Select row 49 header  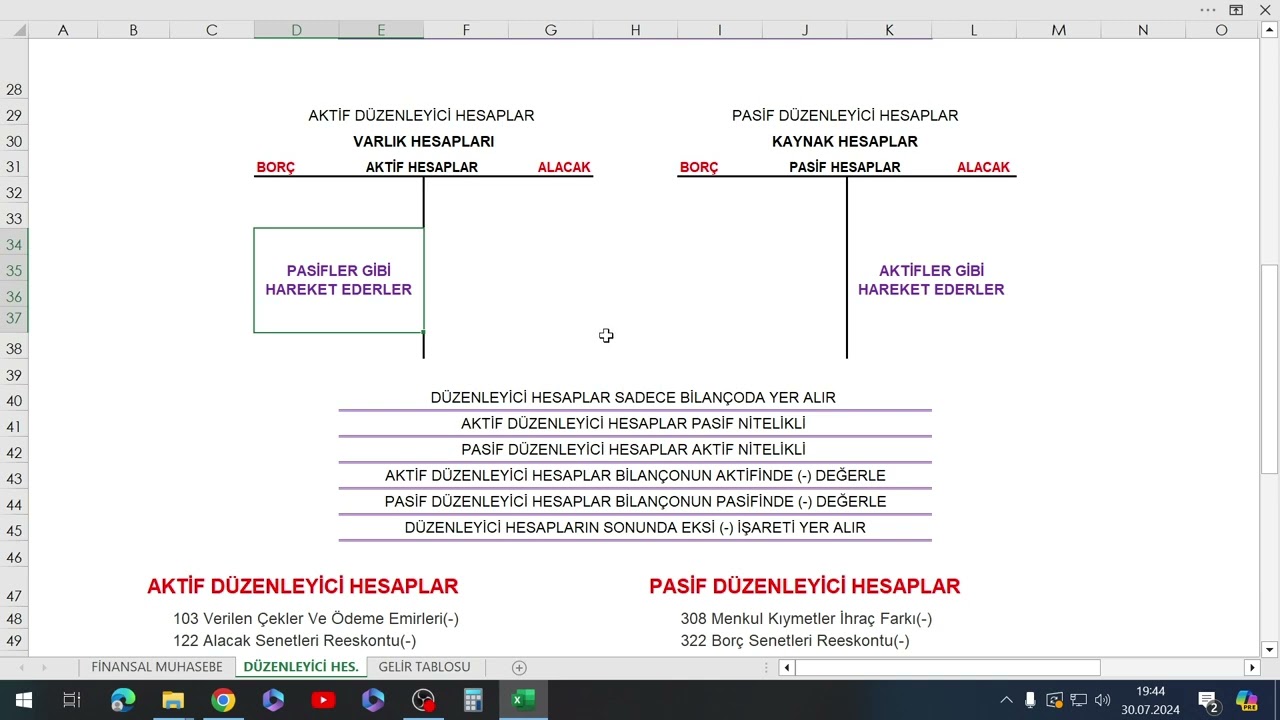(14, 641)
